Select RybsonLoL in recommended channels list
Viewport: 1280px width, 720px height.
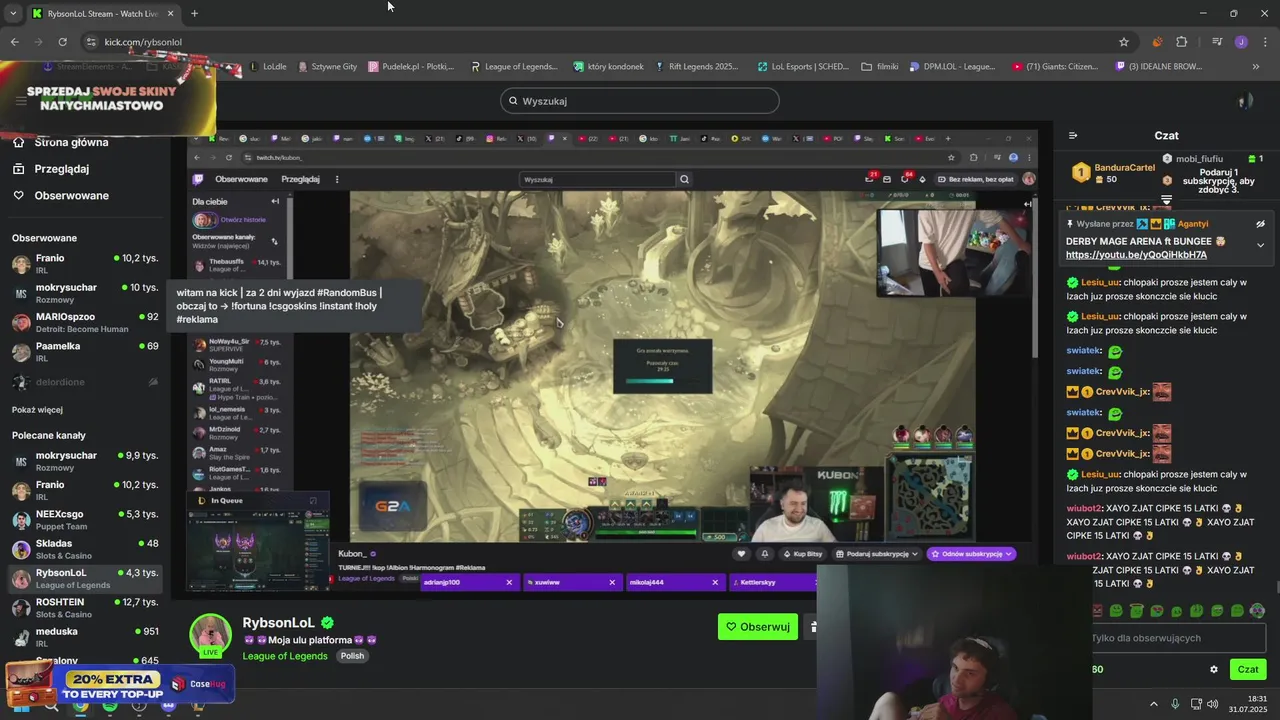click(x=85, y=579)
